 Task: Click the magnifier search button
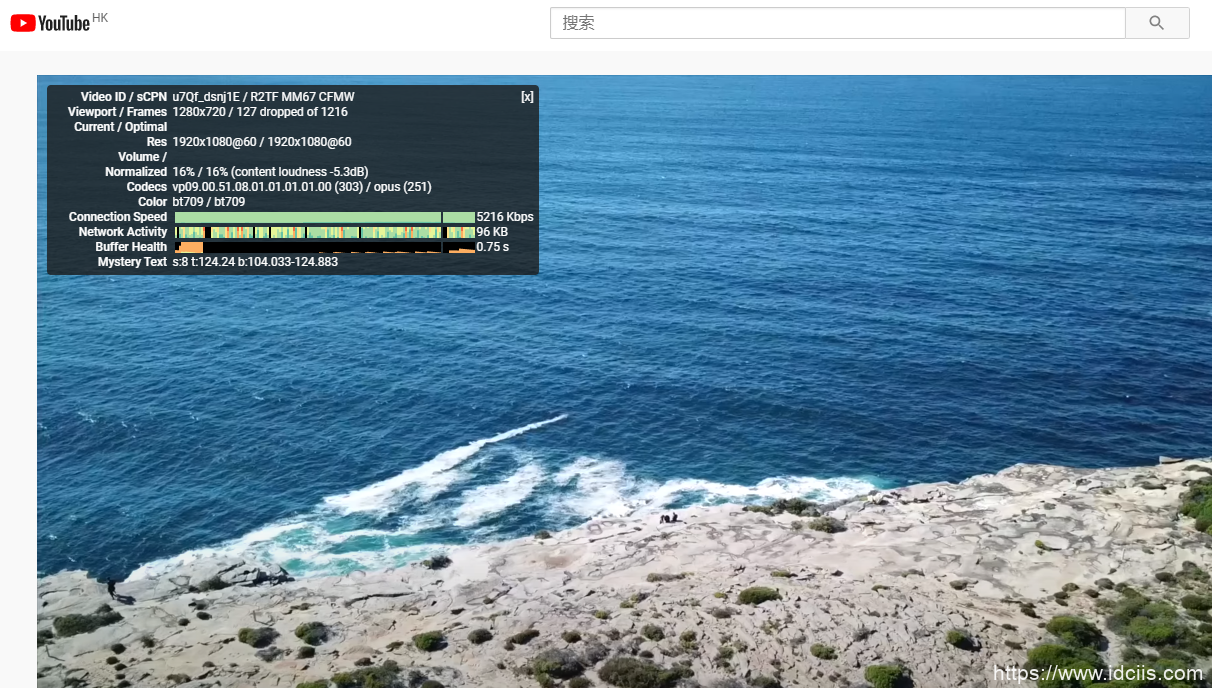pos(1157,23)
